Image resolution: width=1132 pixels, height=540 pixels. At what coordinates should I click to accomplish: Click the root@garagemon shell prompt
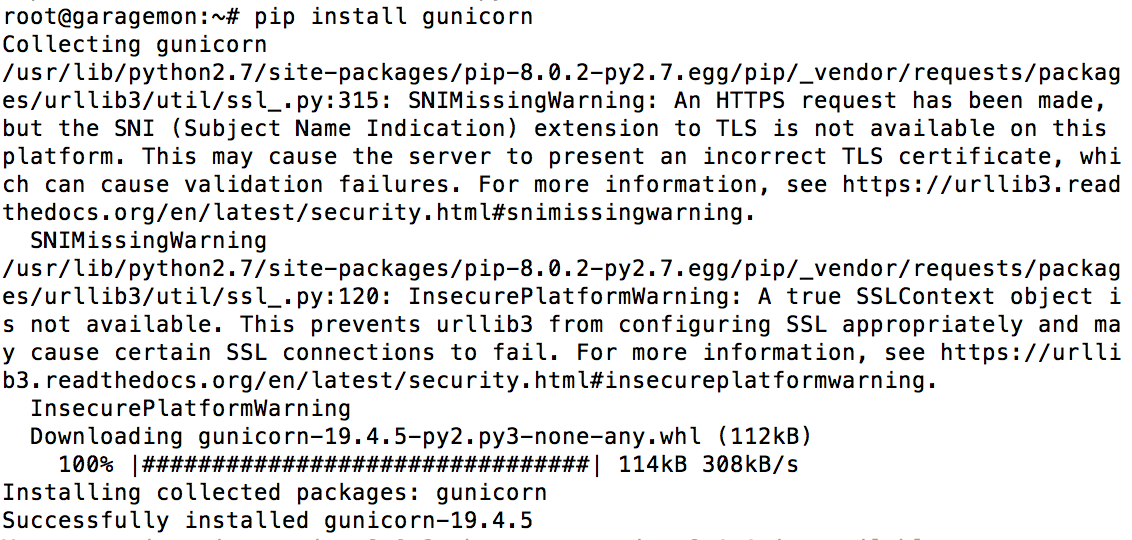[120, 16]
